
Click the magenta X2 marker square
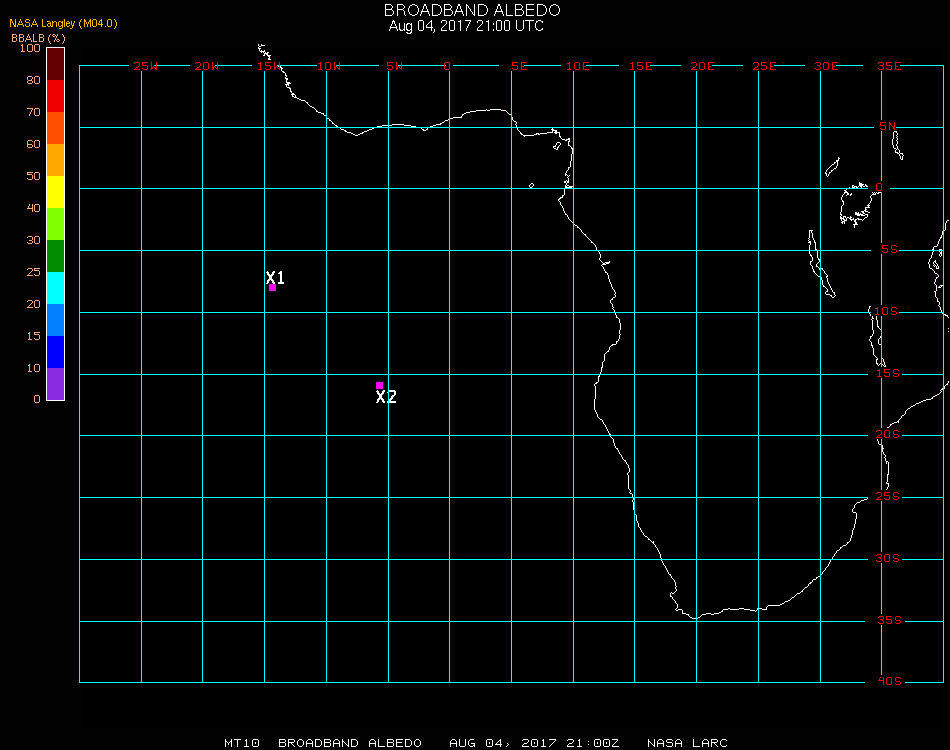pyautogui.click(x=379, y=385)
